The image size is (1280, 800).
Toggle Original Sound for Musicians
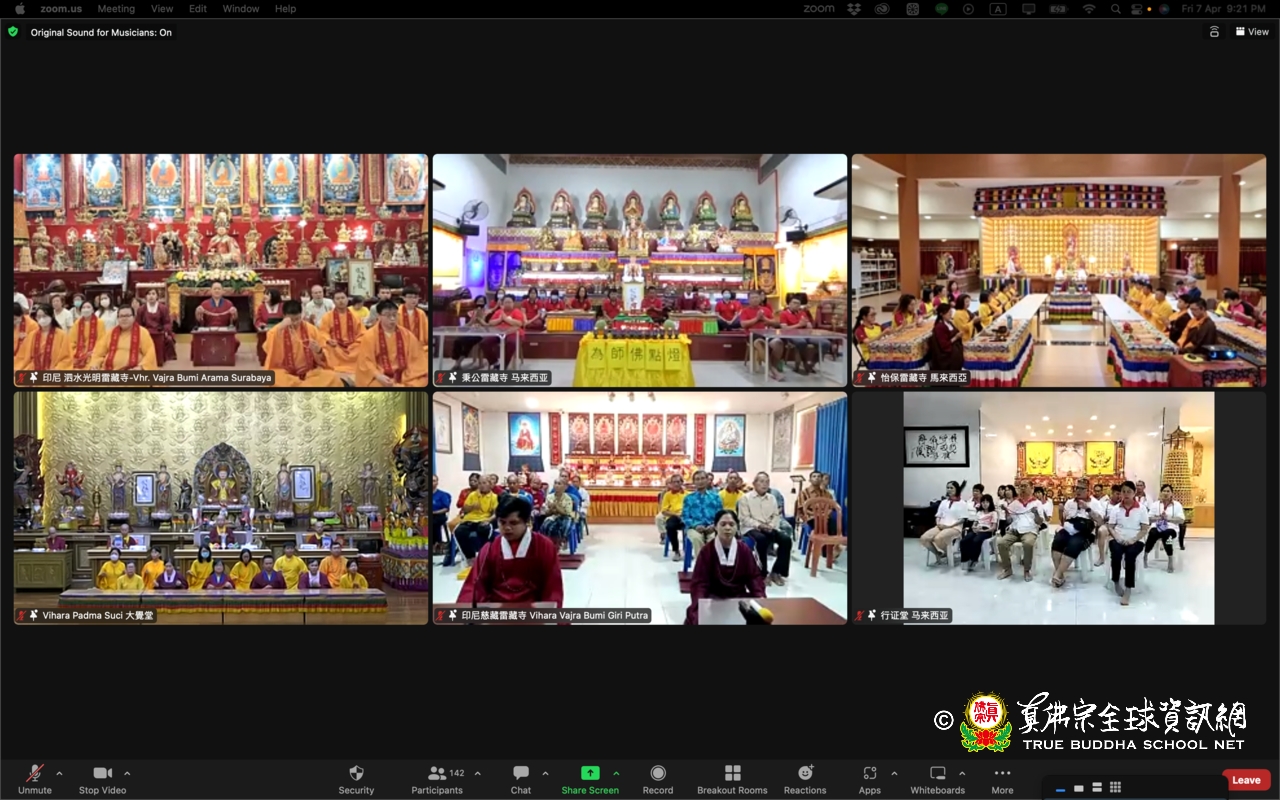[101, 32]
